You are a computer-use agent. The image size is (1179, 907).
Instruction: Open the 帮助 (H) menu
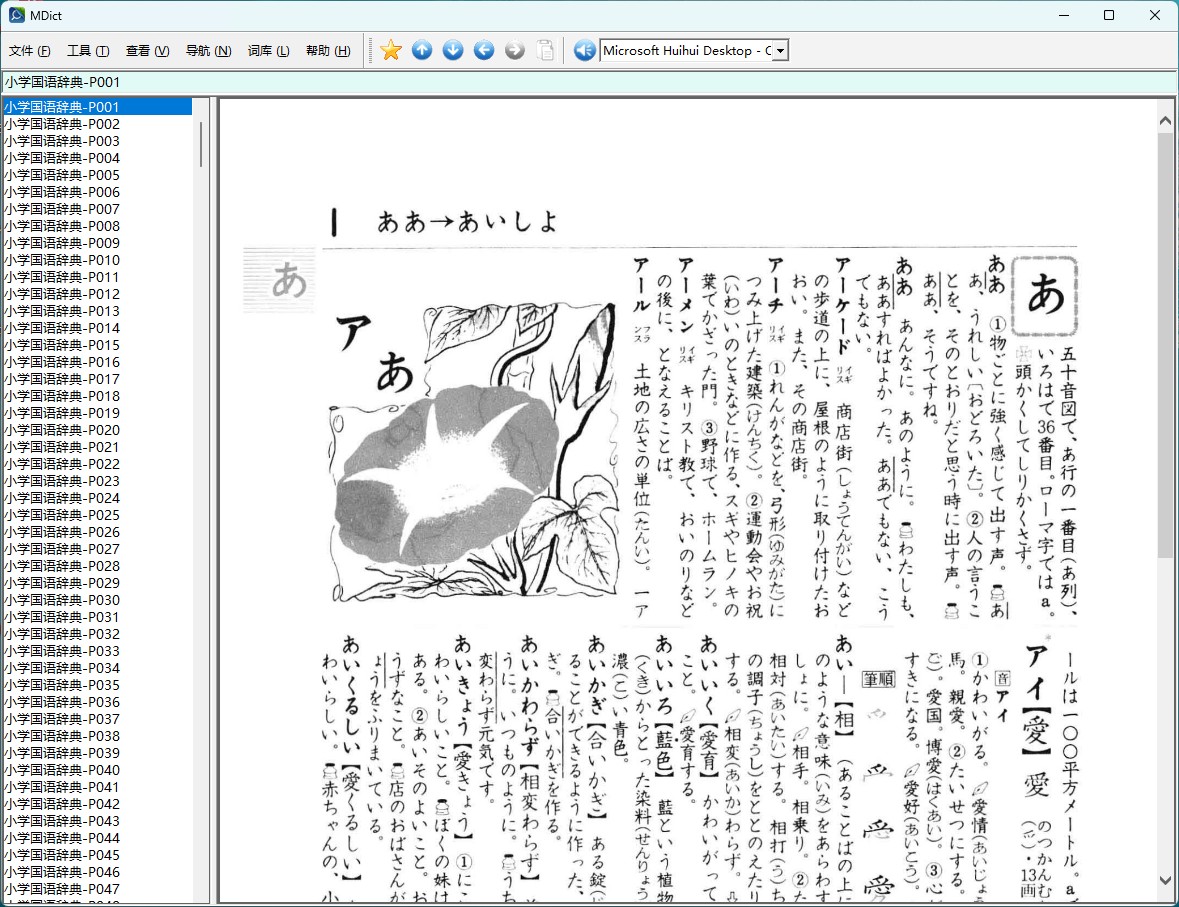point(328,50)
